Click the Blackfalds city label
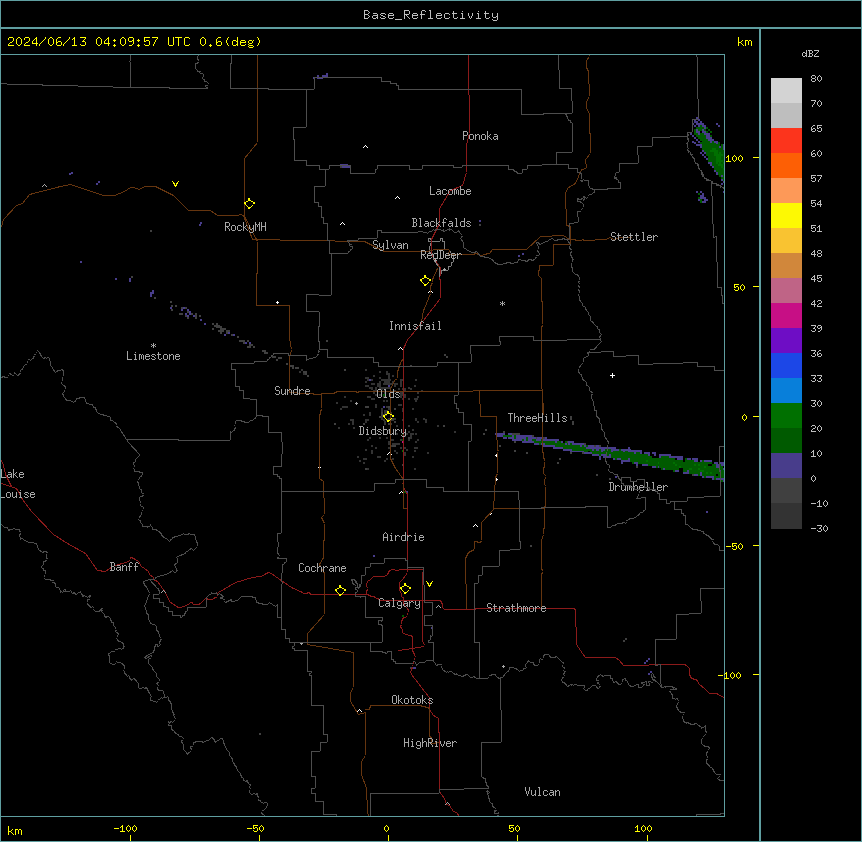The height and width of the screenshot is (842, 862). (x=441, y=223)
